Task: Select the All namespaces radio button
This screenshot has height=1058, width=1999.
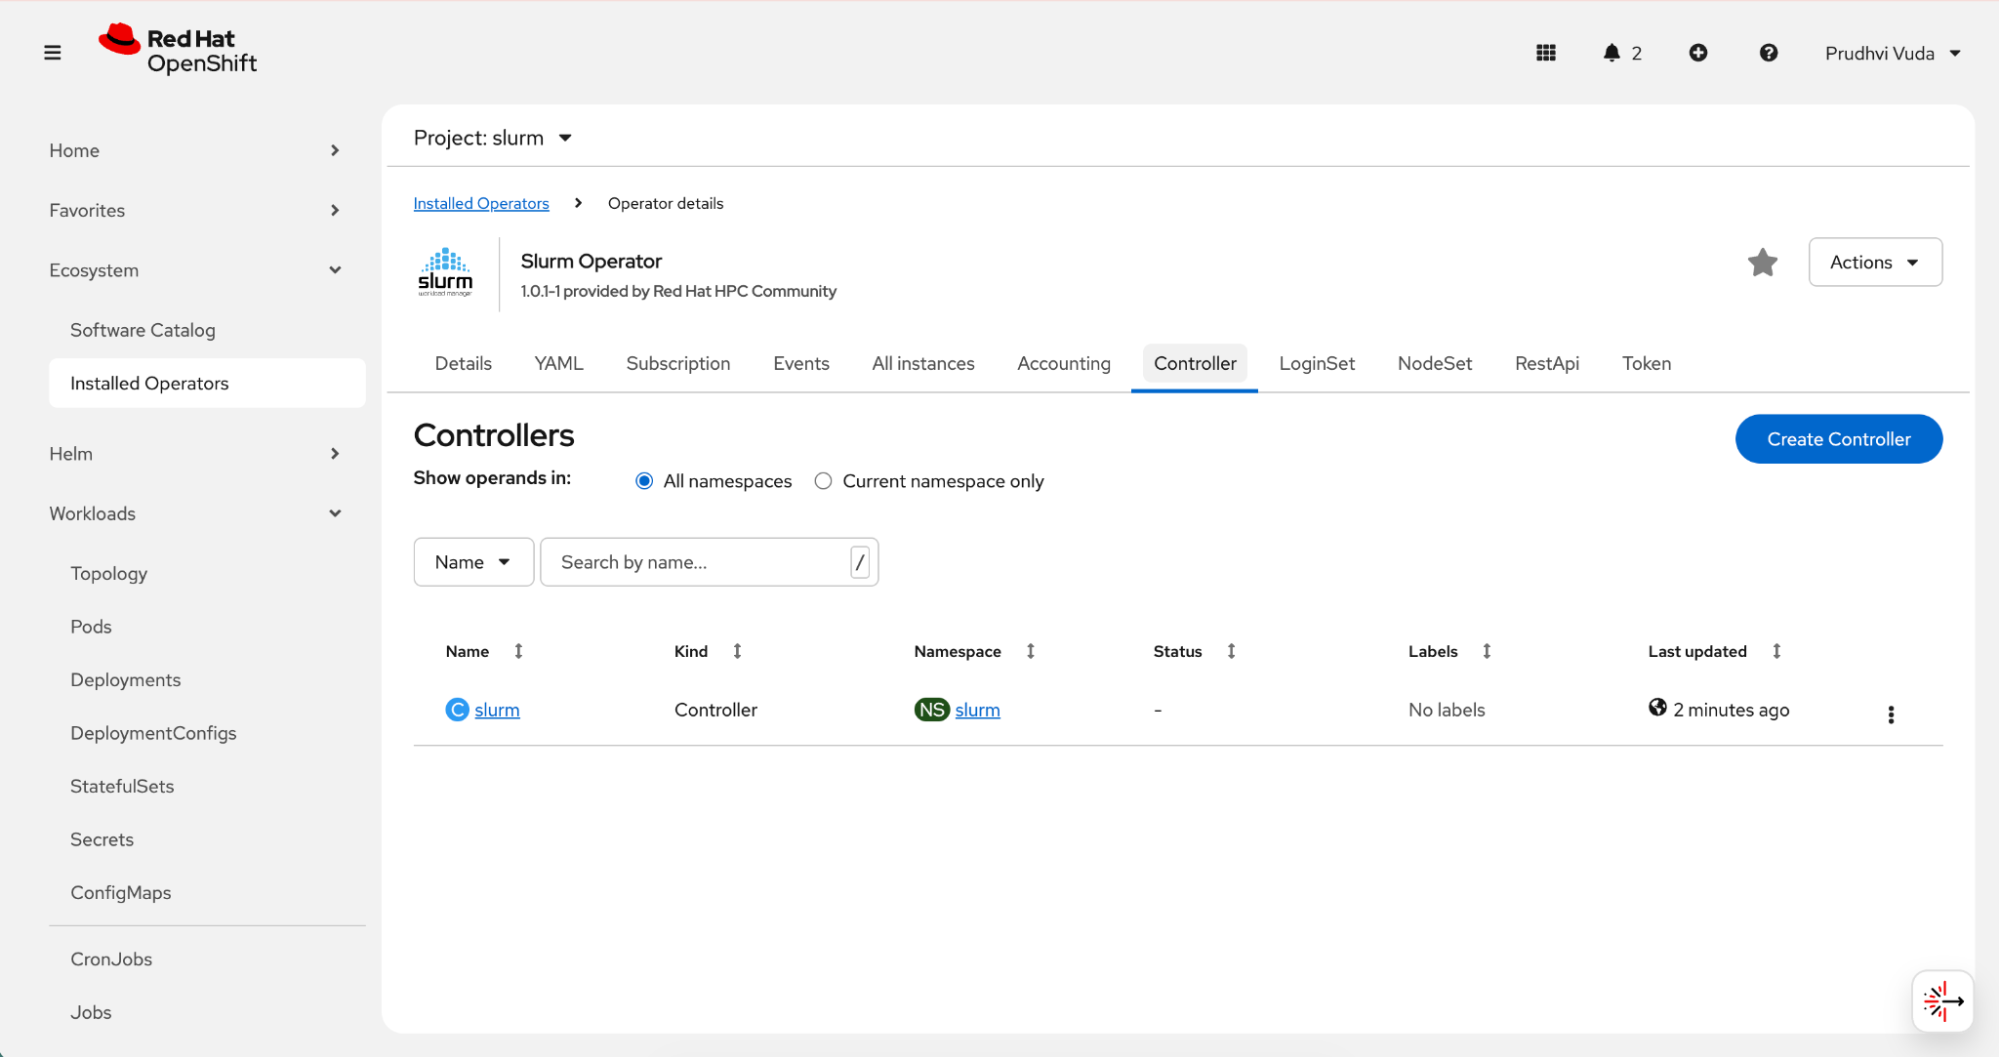Action: (x=644, y=481)
